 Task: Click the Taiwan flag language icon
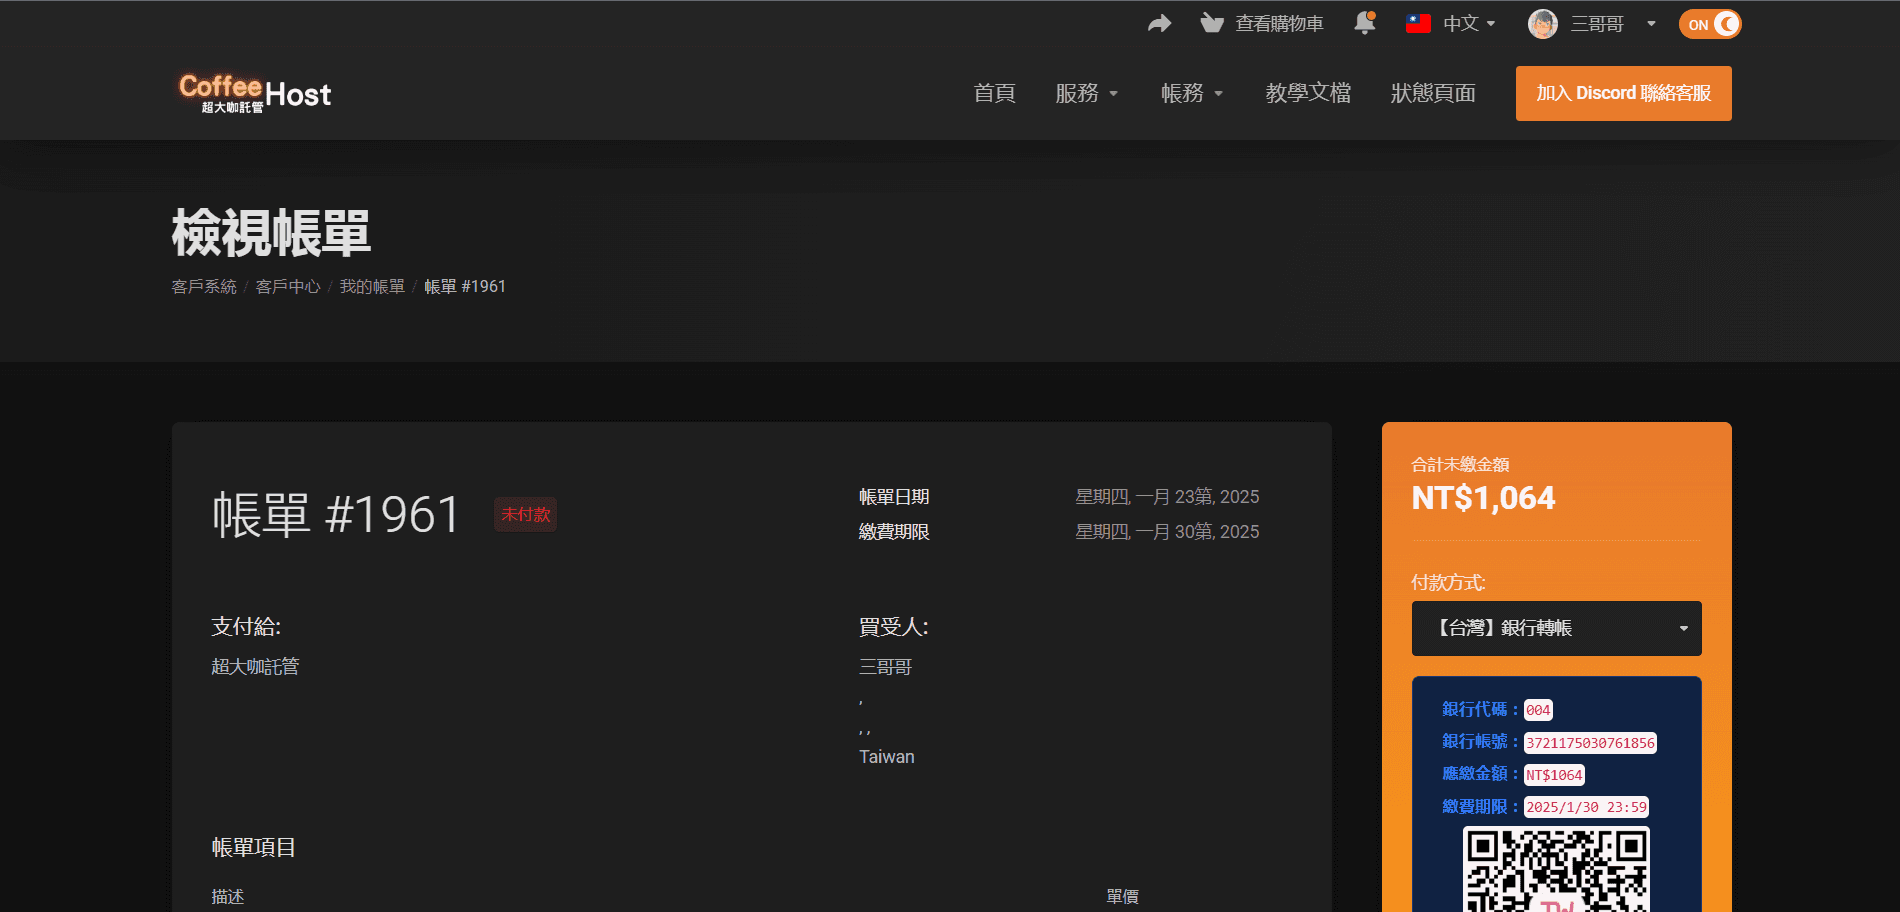click(x=1418, y=24)
